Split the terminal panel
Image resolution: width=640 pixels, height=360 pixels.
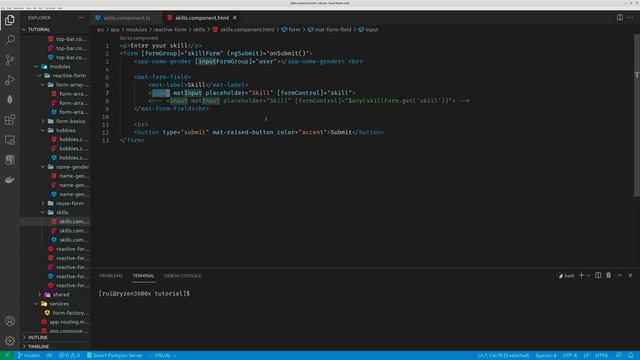point(598,276)
